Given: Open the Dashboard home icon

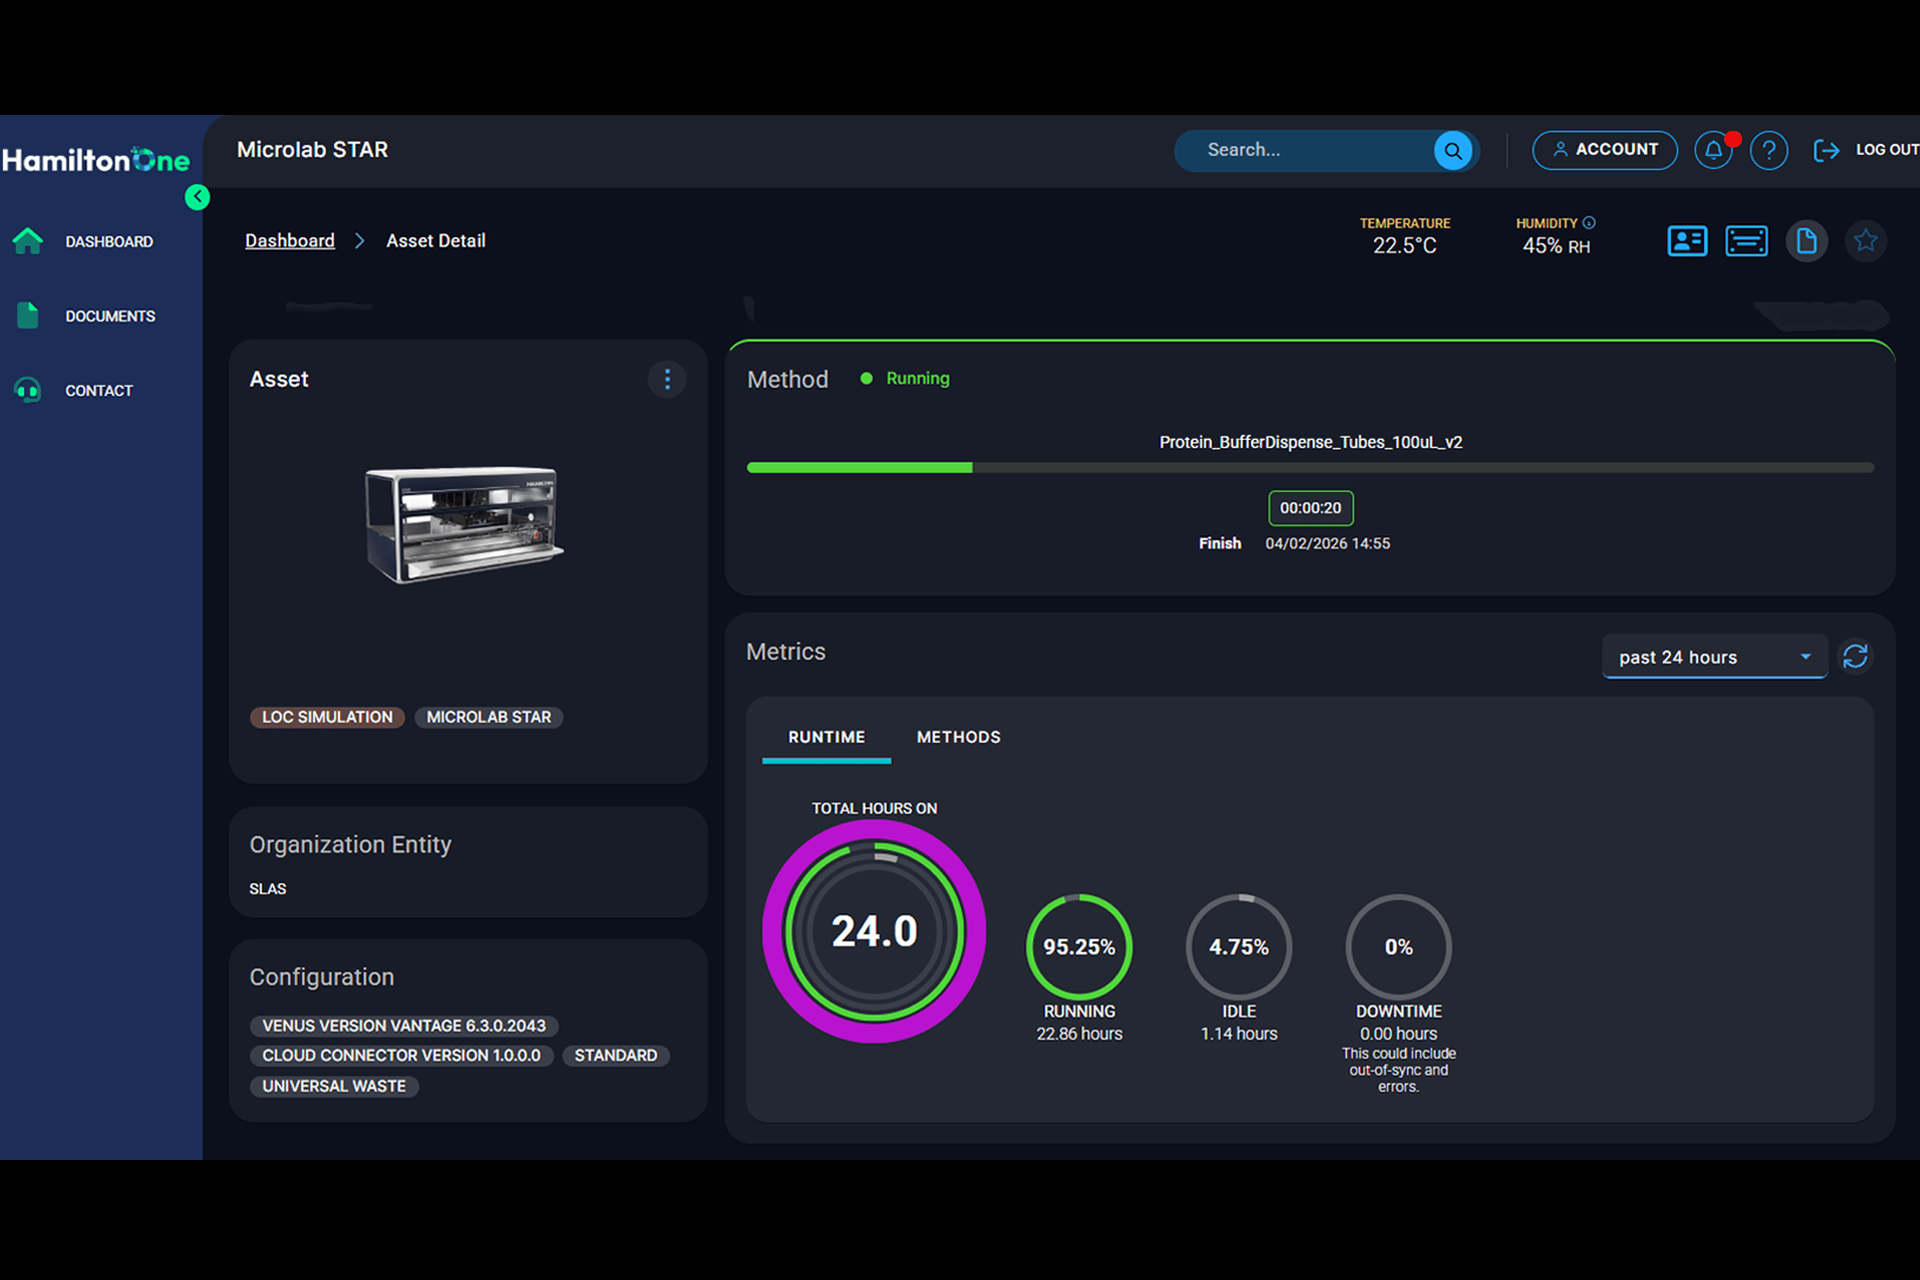Looking at the screenshot, I should click(28, 241).
